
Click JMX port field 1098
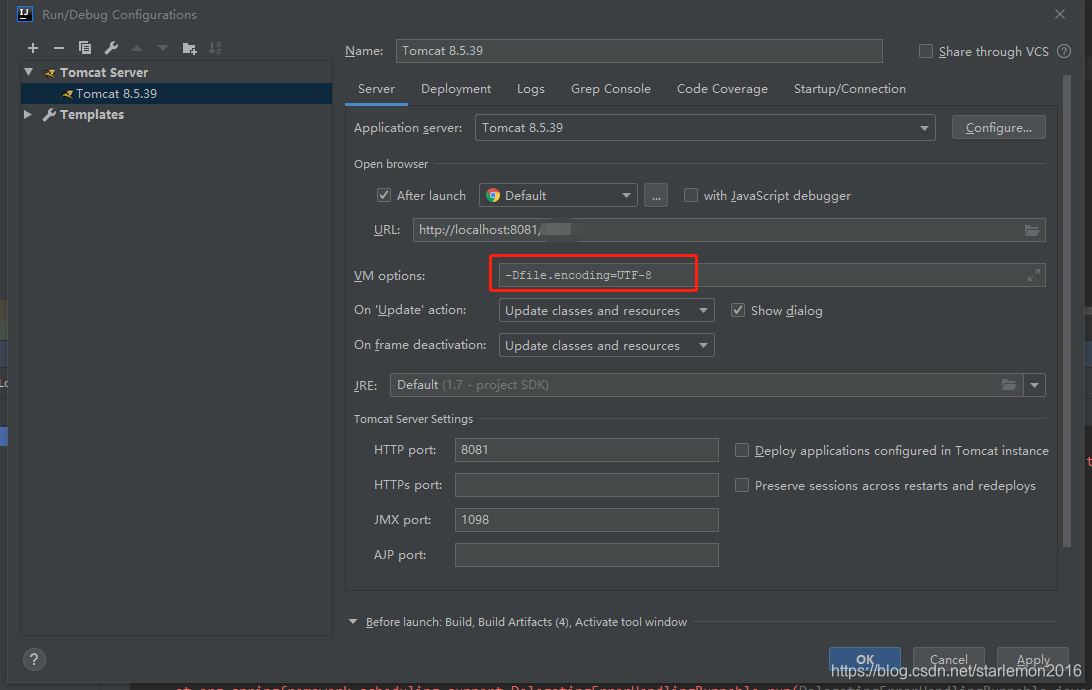(x=586, y=519)
